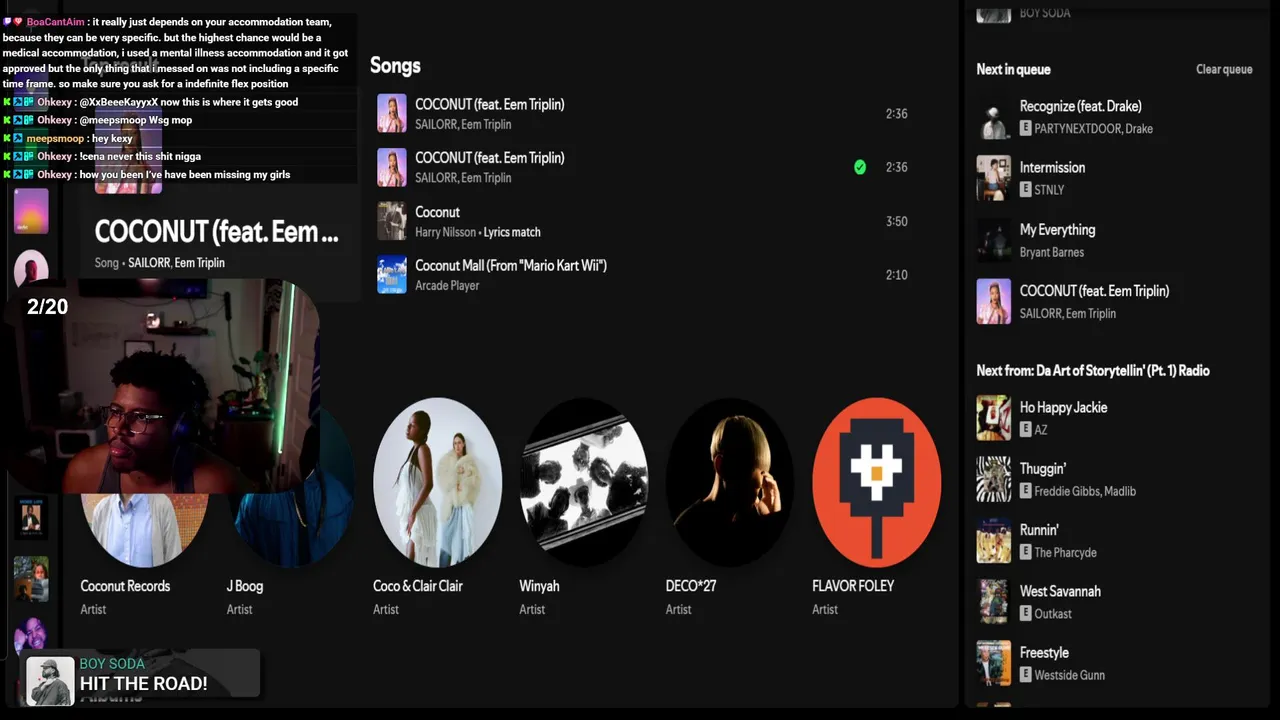Click Winyah artist name
This screenshot has height=720, width=1280.
point(539,586)
